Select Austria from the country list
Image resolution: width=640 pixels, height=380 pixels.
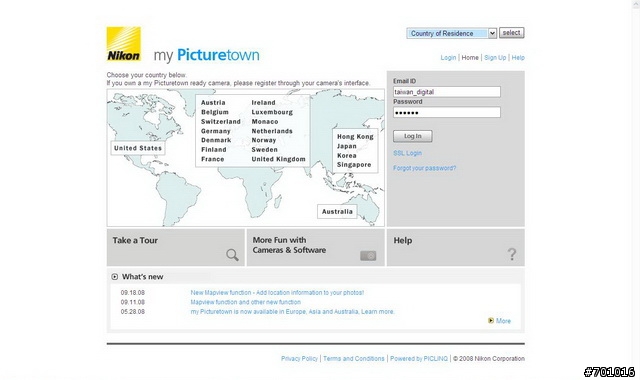(x=213, y=102)
